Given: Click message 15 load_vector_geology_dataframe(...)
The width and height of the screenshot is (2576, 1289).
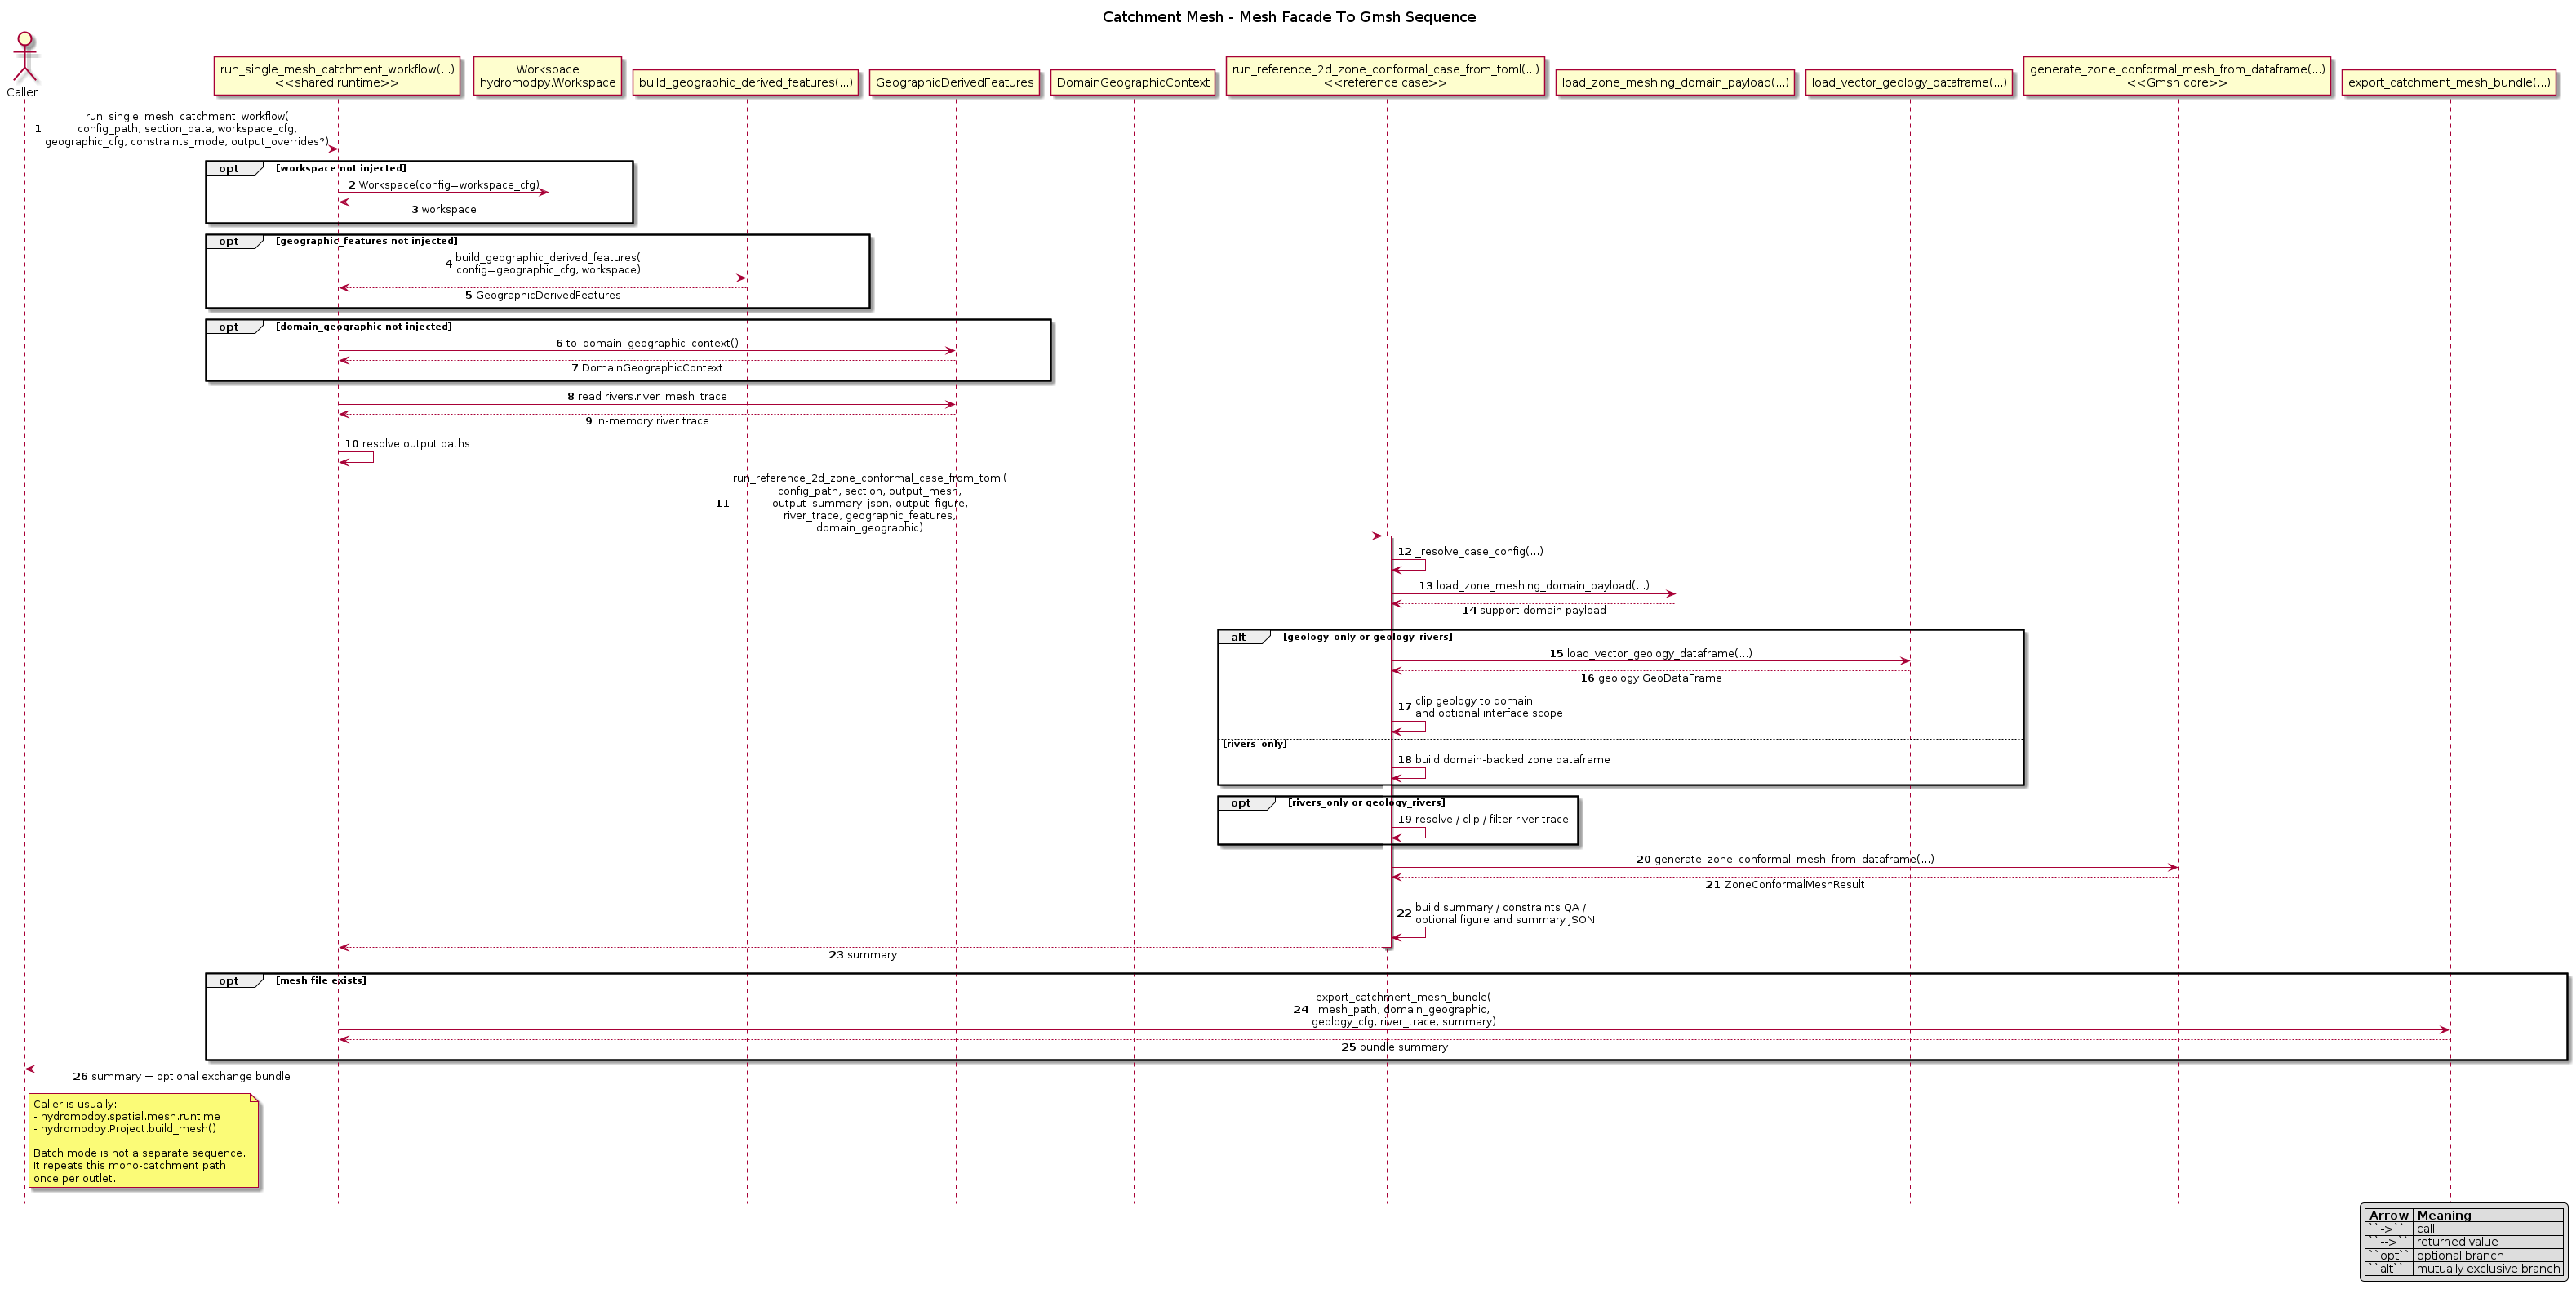Looking at the screenshot, I should [x=1651, y=654].
